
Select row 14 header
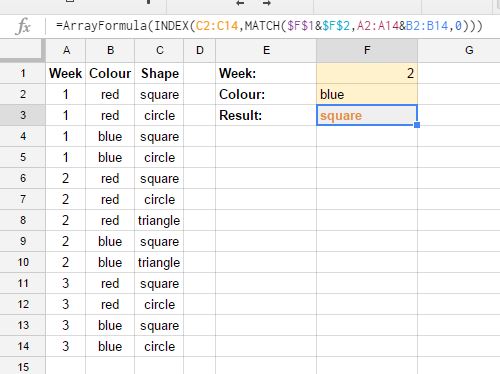[23, 346]
